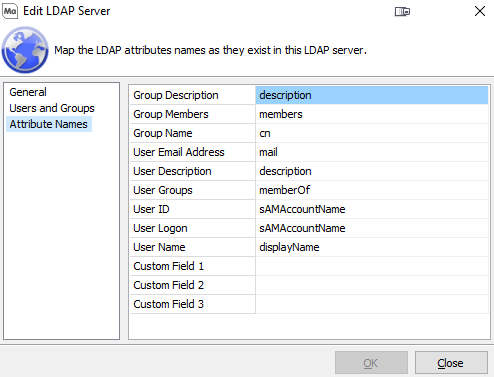Click the OK button
The height and width of the screenshot is (377, 494).
point(371,363)
